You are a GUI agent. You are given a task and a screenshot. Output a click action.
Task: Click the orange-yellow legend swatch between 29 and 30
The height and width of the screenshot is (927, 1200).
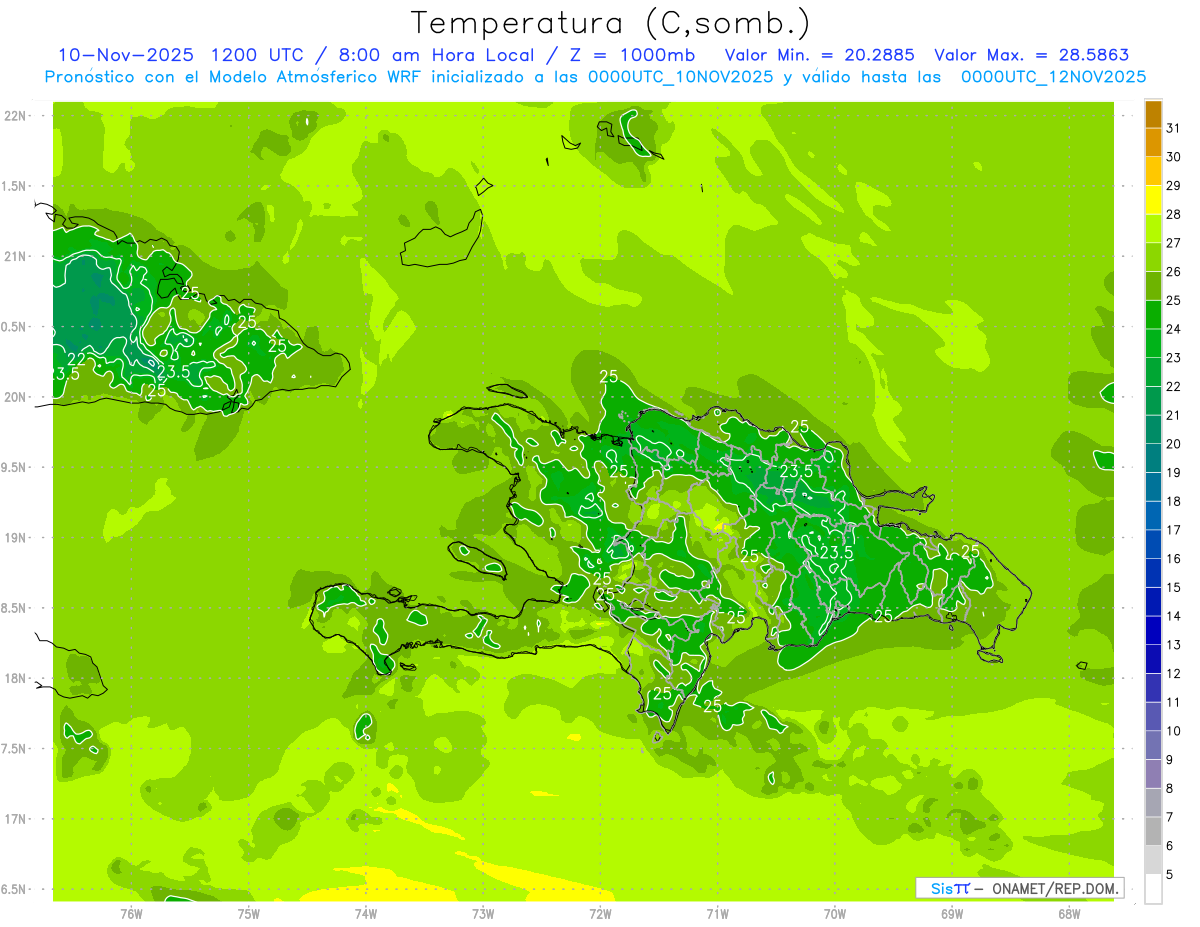click(x=1153, y=171)
